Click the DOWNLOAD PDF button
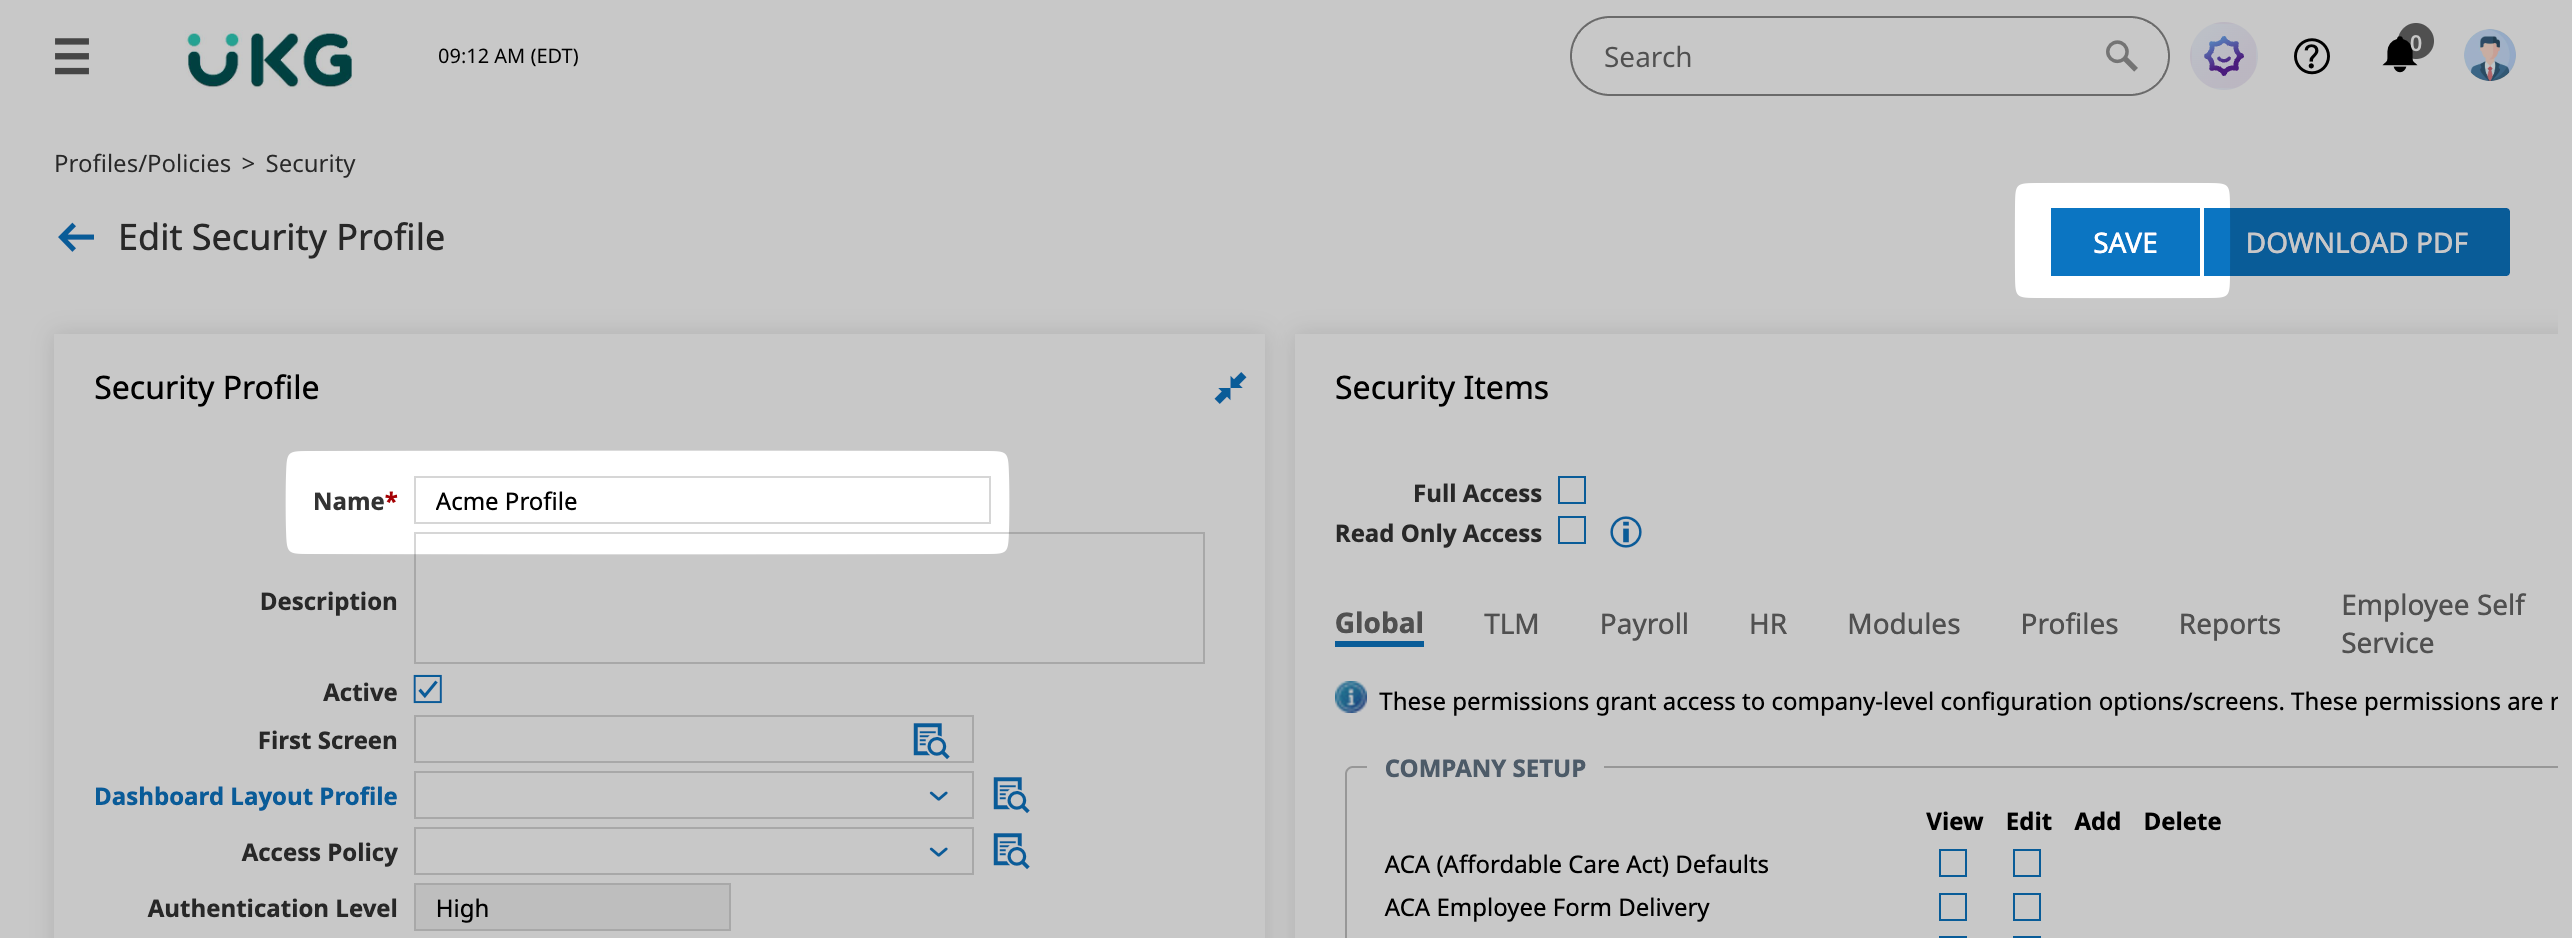2572x938 pixels. coord(2356,242)
